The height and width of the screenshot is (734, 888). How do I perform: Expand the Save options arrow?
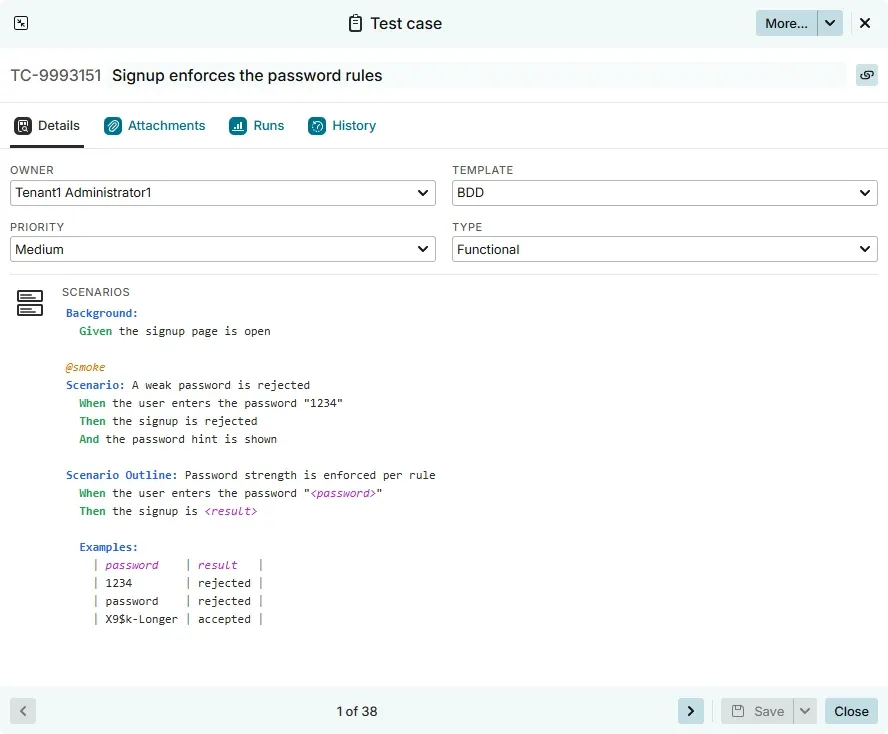(x=805, y=711)
